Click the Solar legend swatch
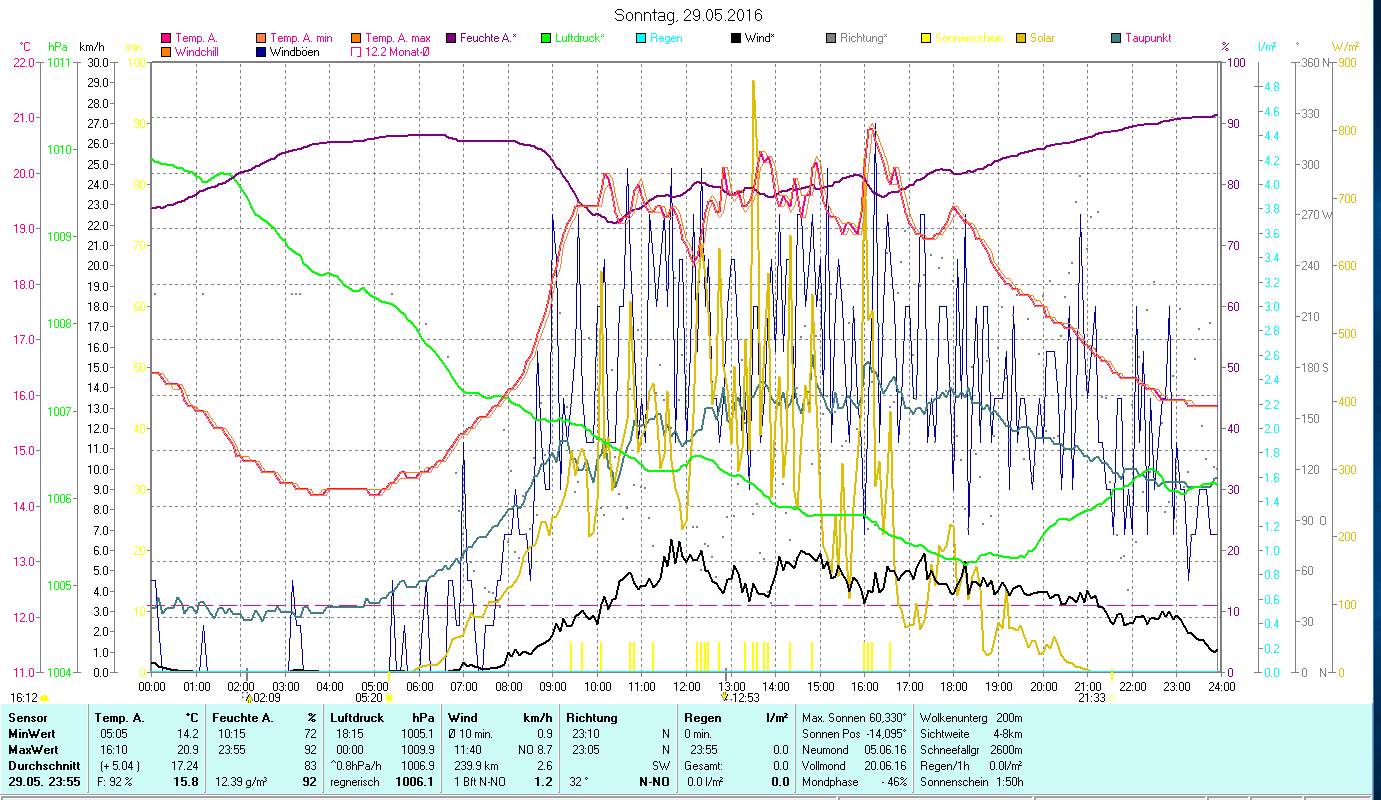This screenshot has width=1381, height=800. tap(1021, 38)
